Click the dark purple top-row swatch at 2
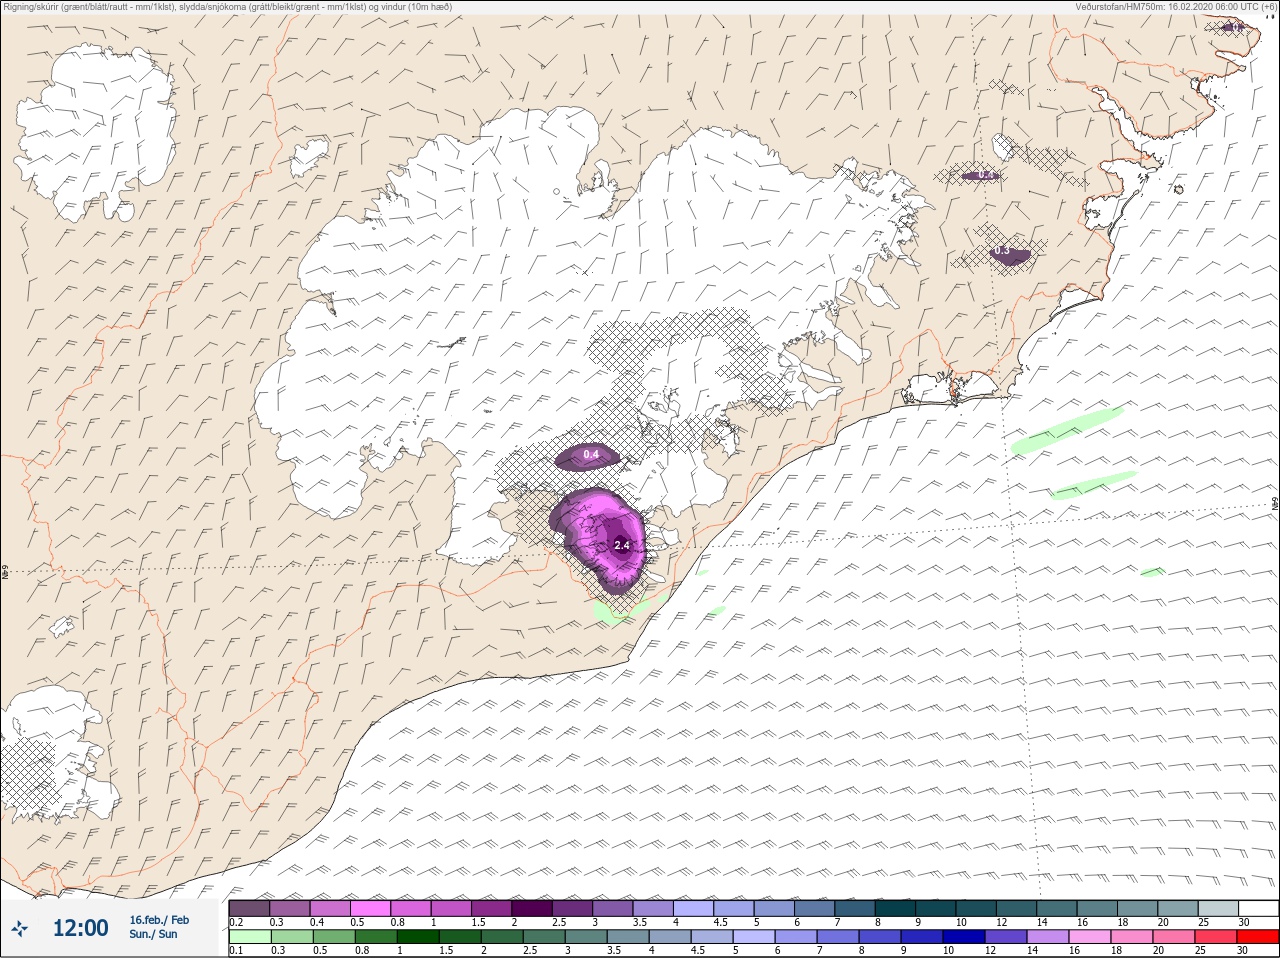1280x958 pixels. pos(533,908)
